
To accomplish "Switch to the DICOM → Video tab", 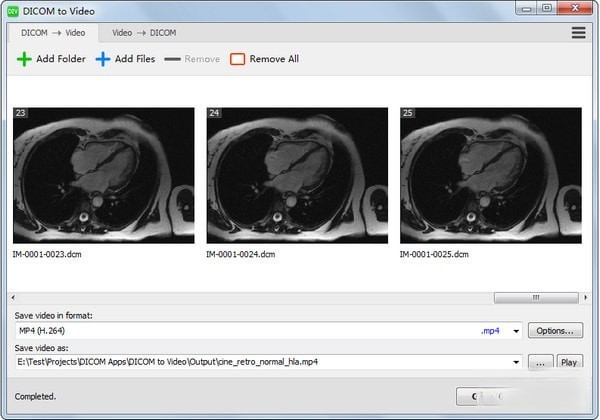I will point(53,33).
